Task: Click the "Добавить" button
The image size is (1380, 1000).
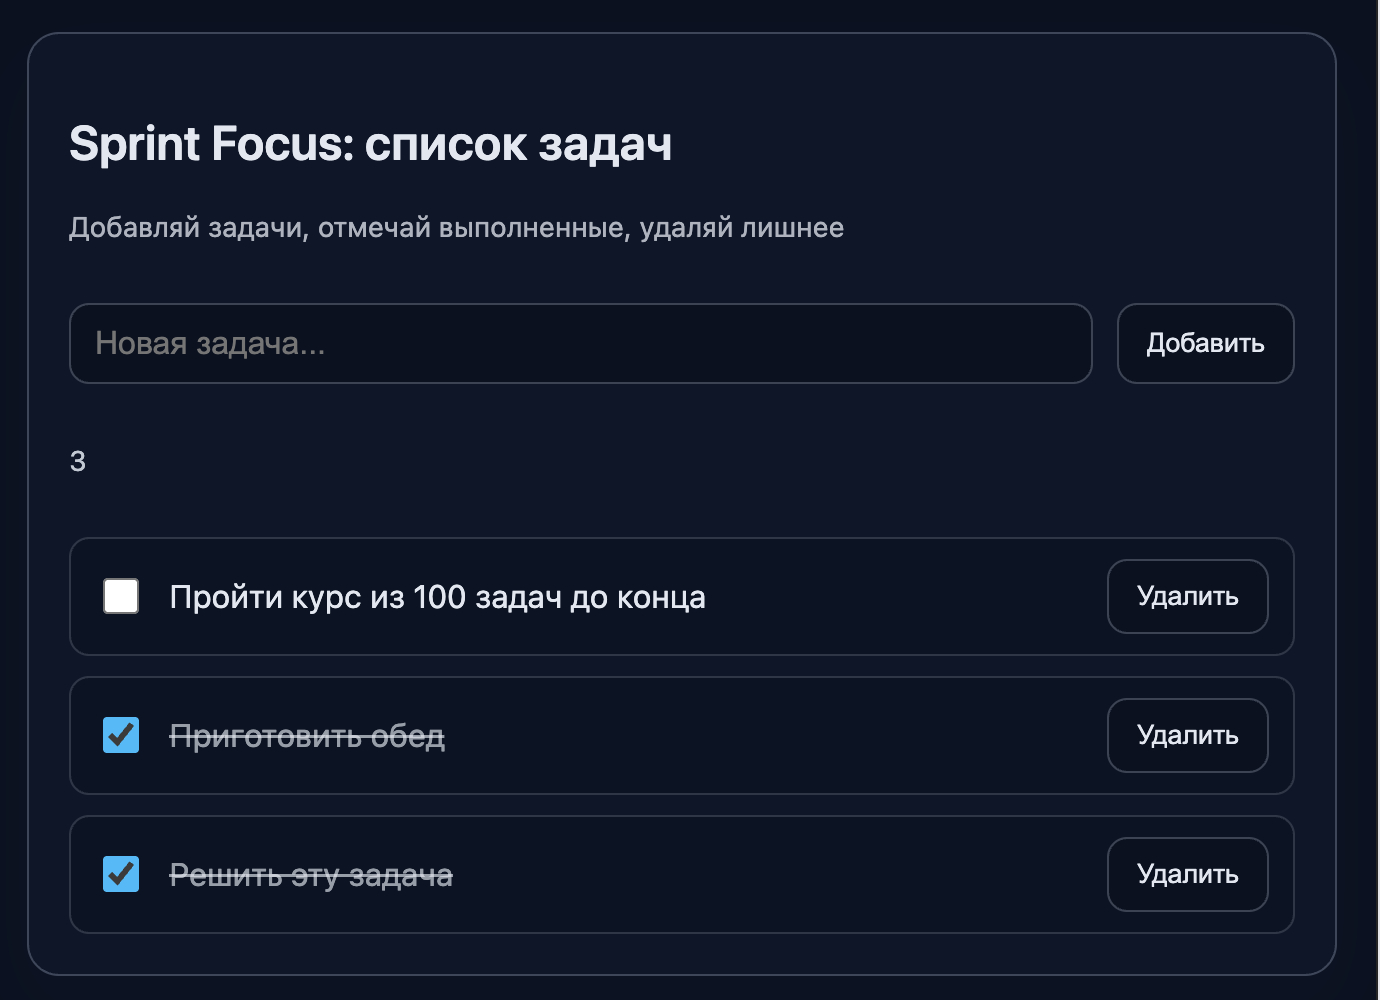Action: pyautogui.click(x=1205, y=343)
